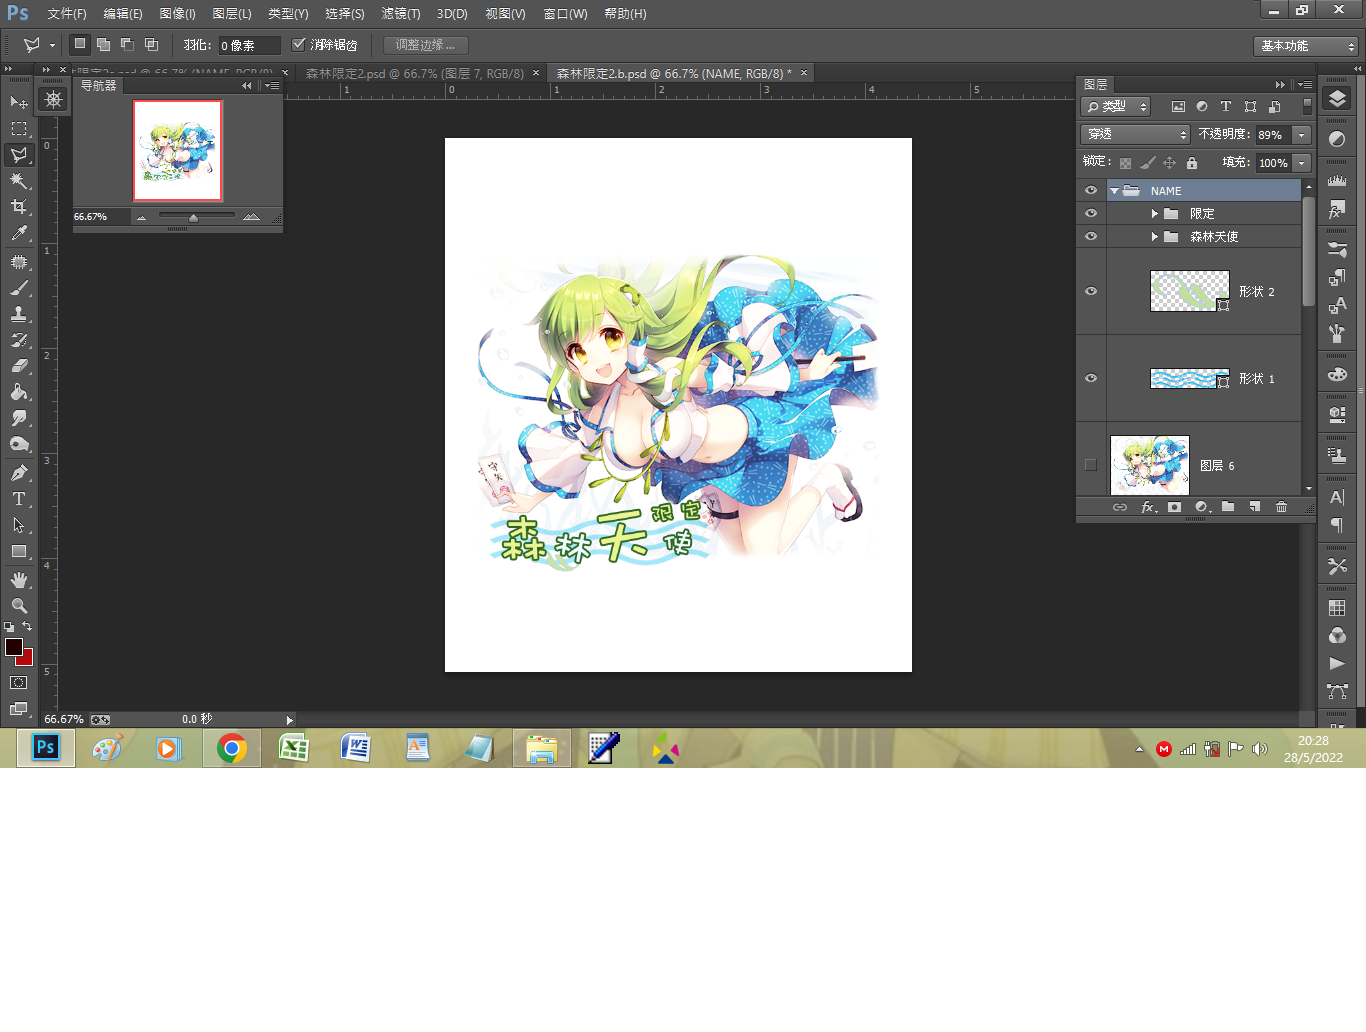1366x1032 pixels.
Task: Select the Eyedropper tool
Action: pyautogui.click(x=19, y=233)
